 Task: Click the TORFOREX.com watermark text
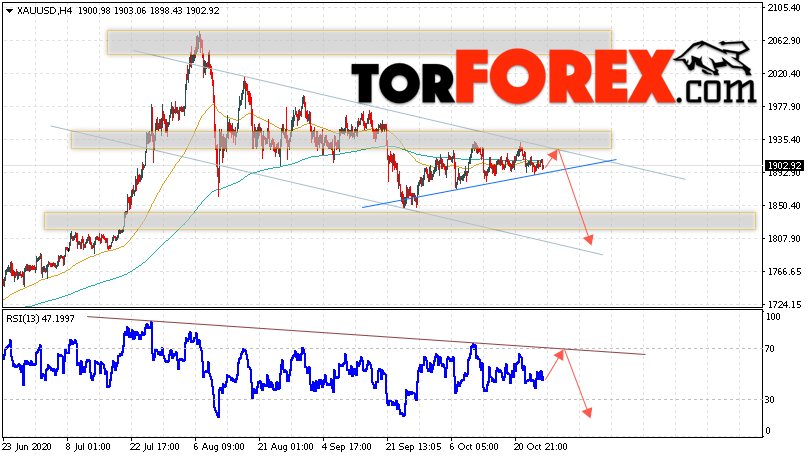click(553, 77)
